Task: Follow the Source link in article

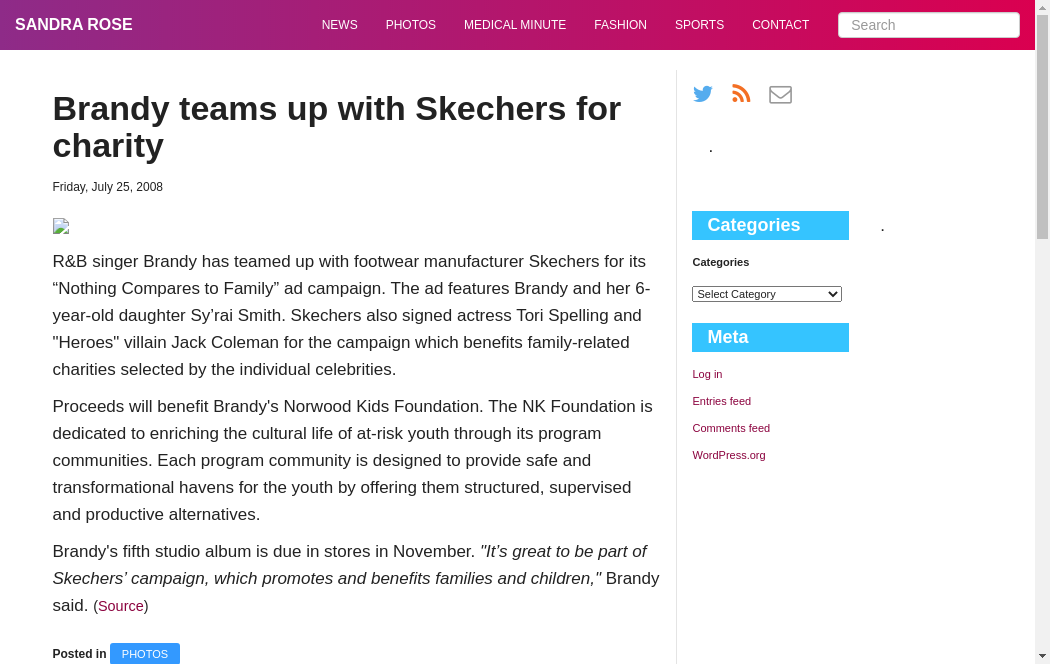Action: pos(121,606)
